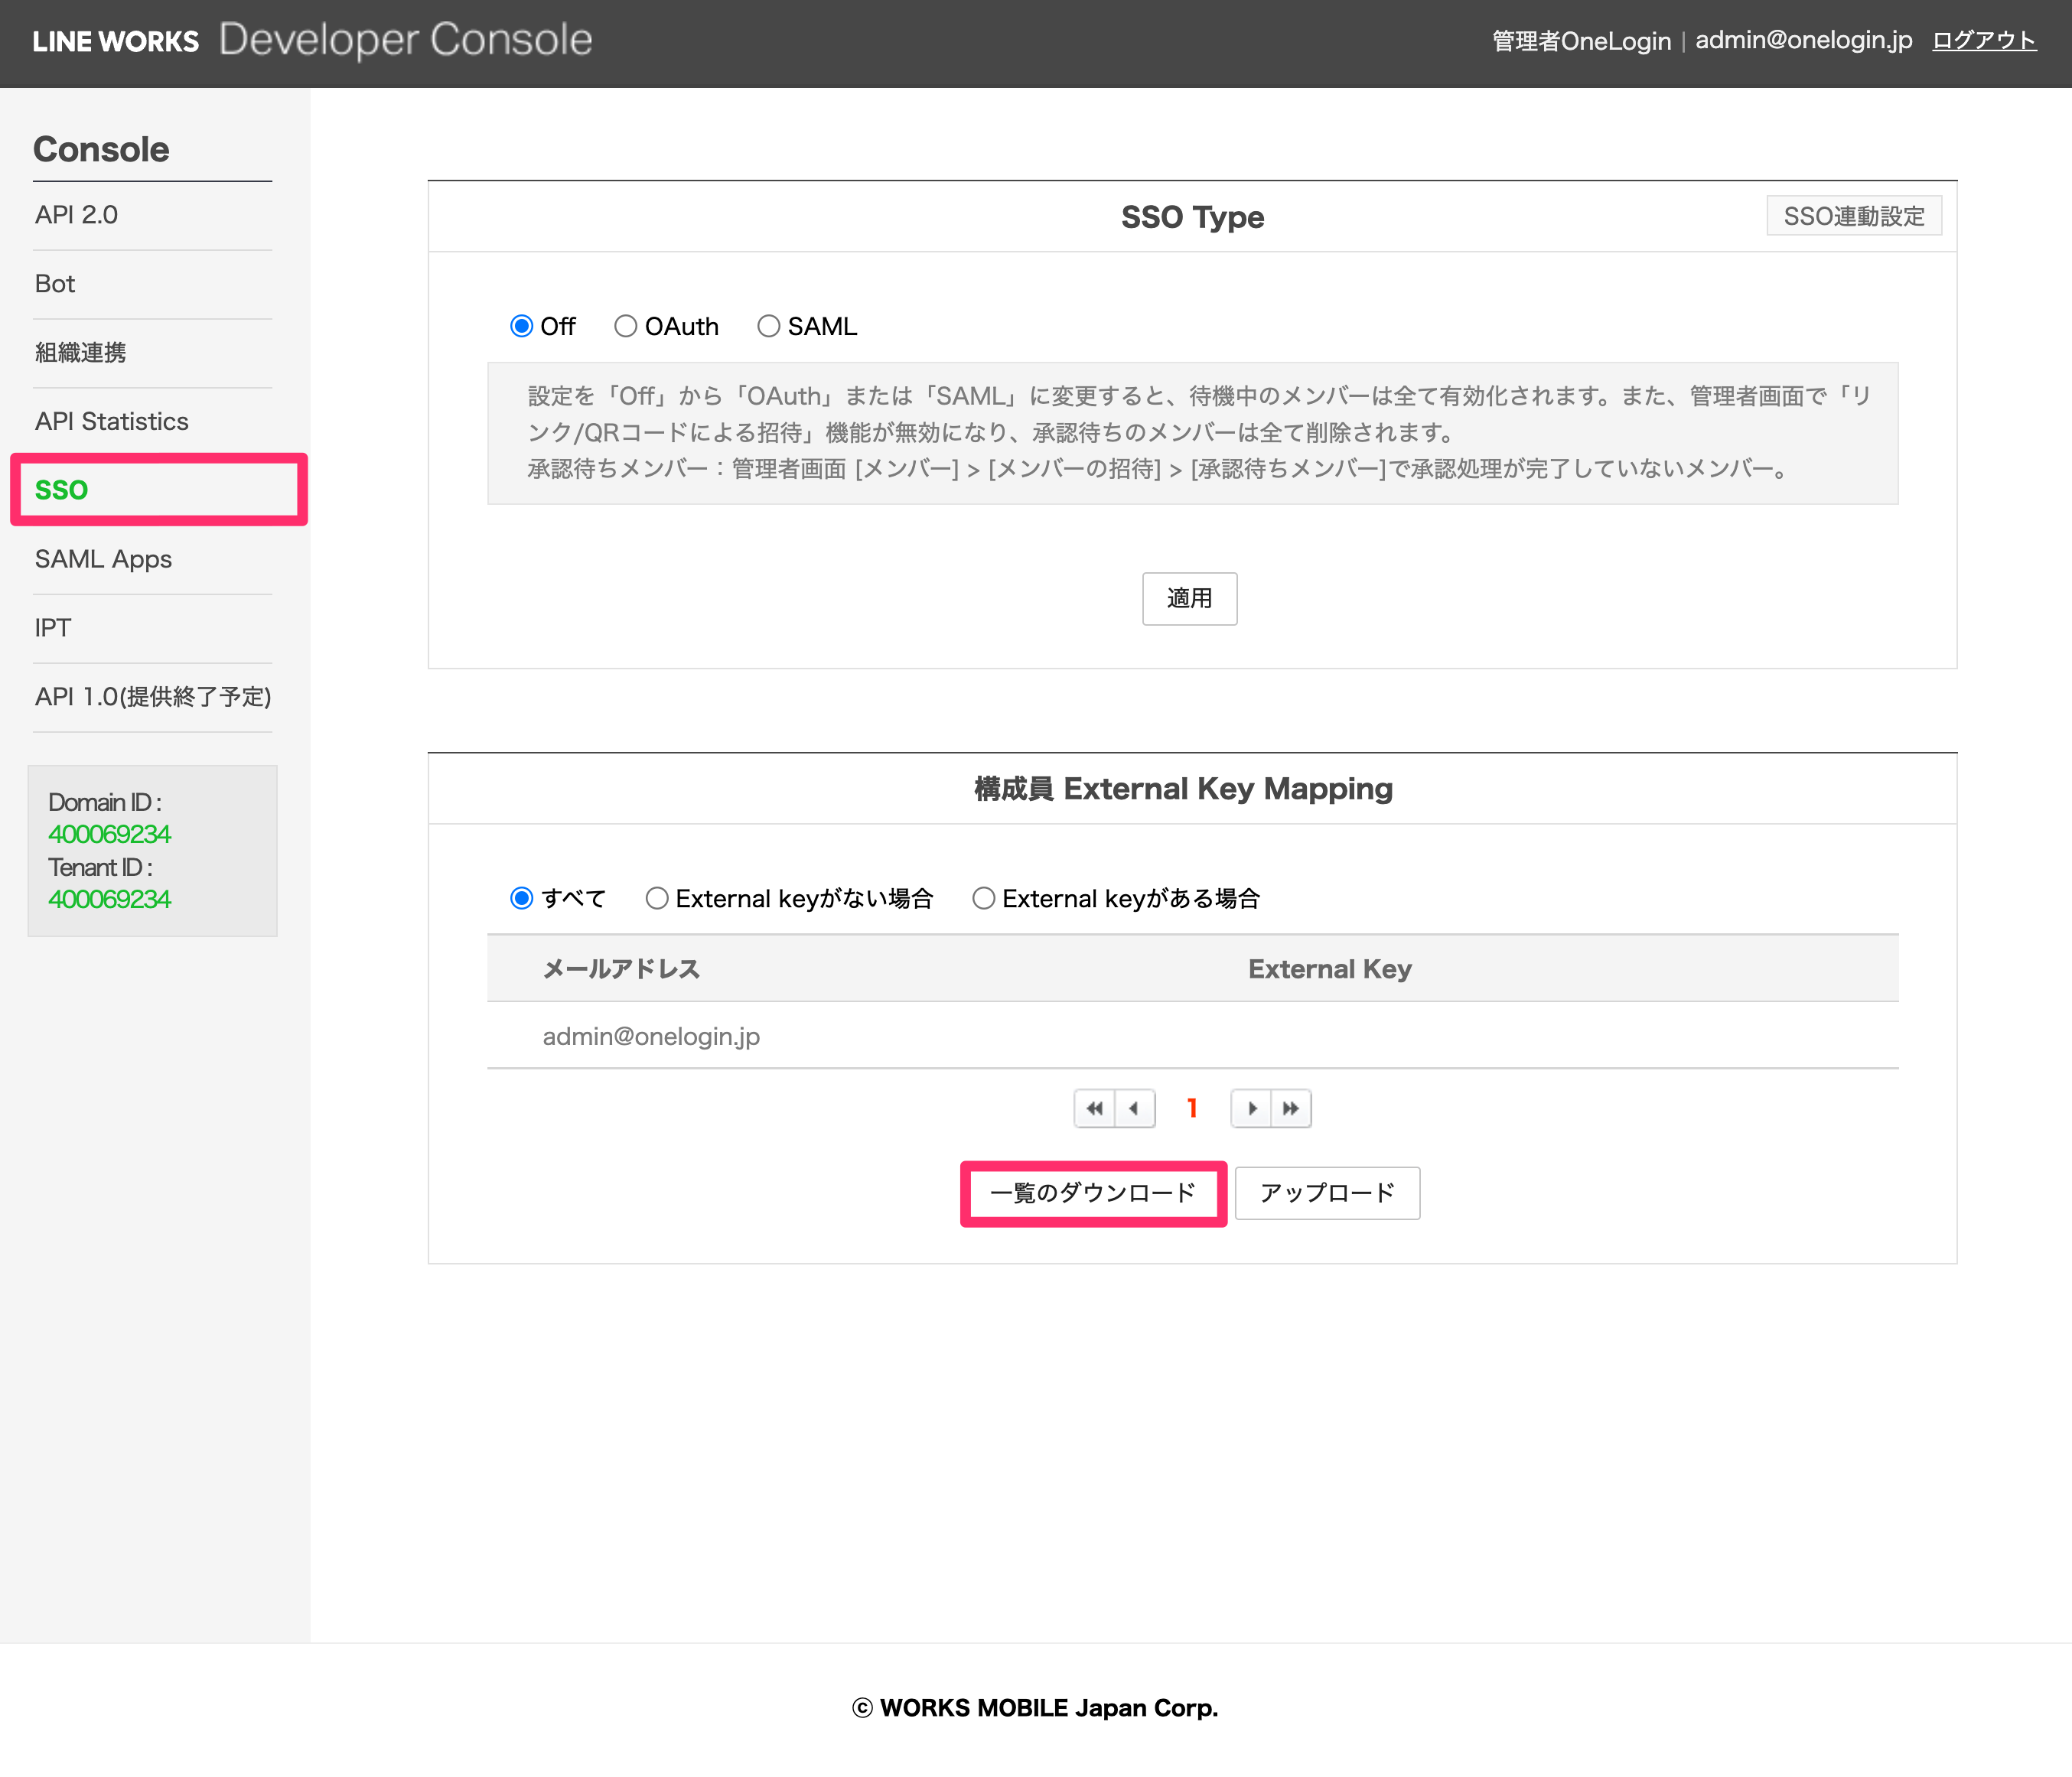2072x1777 pixels.
Task: Click 構成員 External Key Mapping heading
Action: coord(1183,789)
